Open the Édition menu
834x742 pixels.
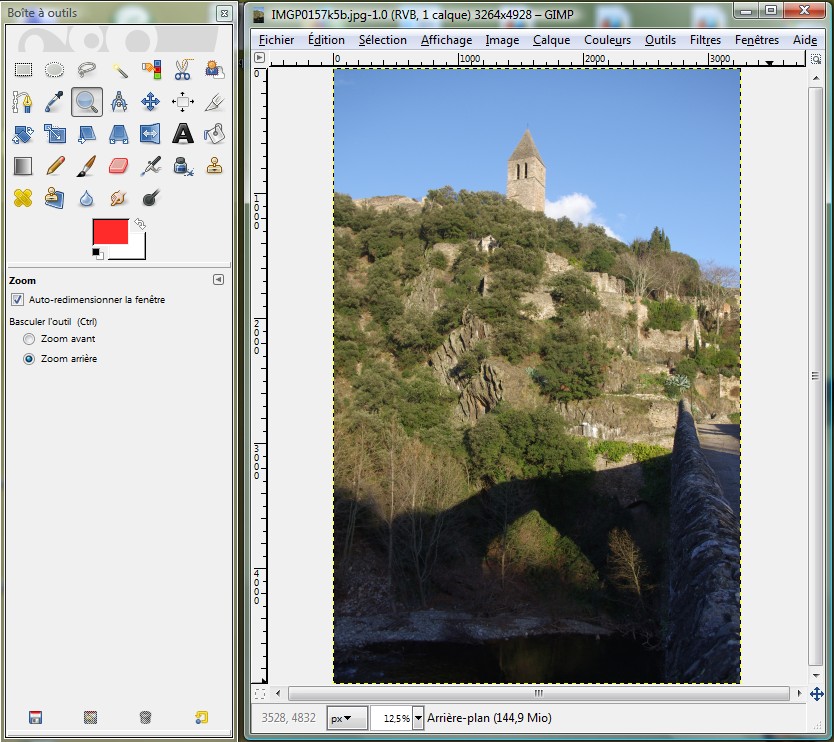click(x=326, y=40)
